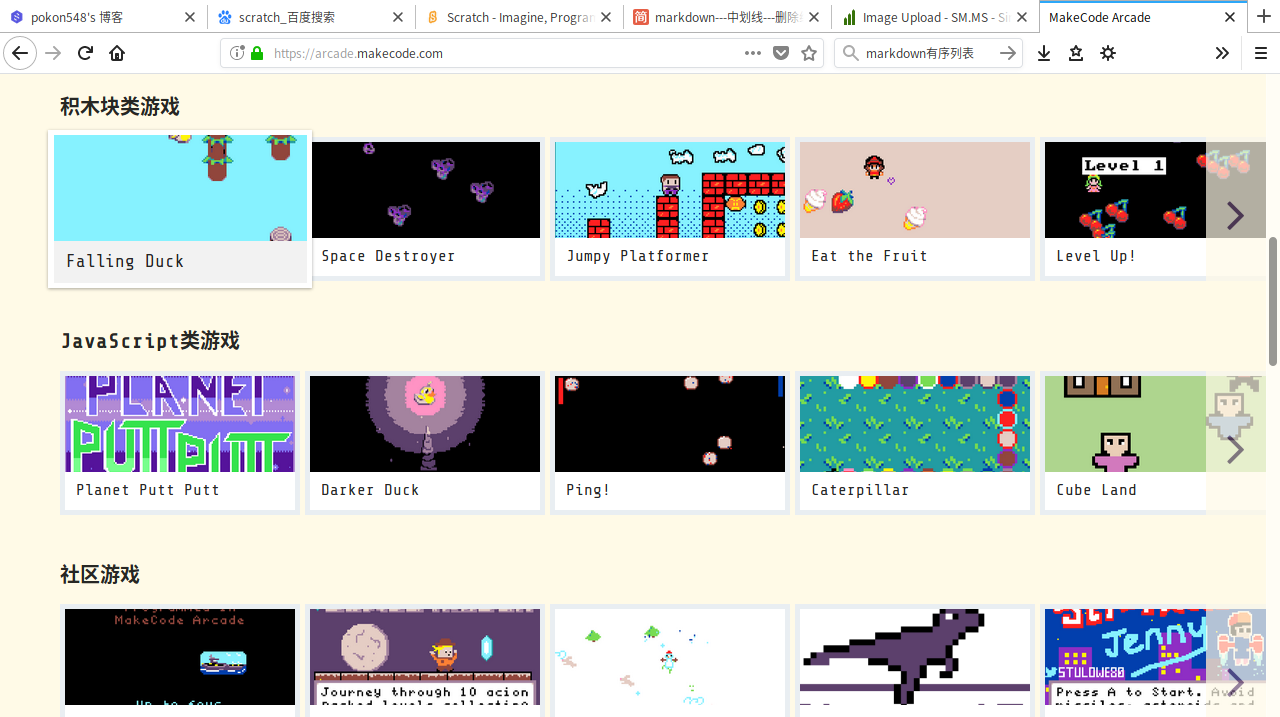1280x717 pixels.
Task: Click the 社区游戏 section heading
Action: [x=100, y=574]
